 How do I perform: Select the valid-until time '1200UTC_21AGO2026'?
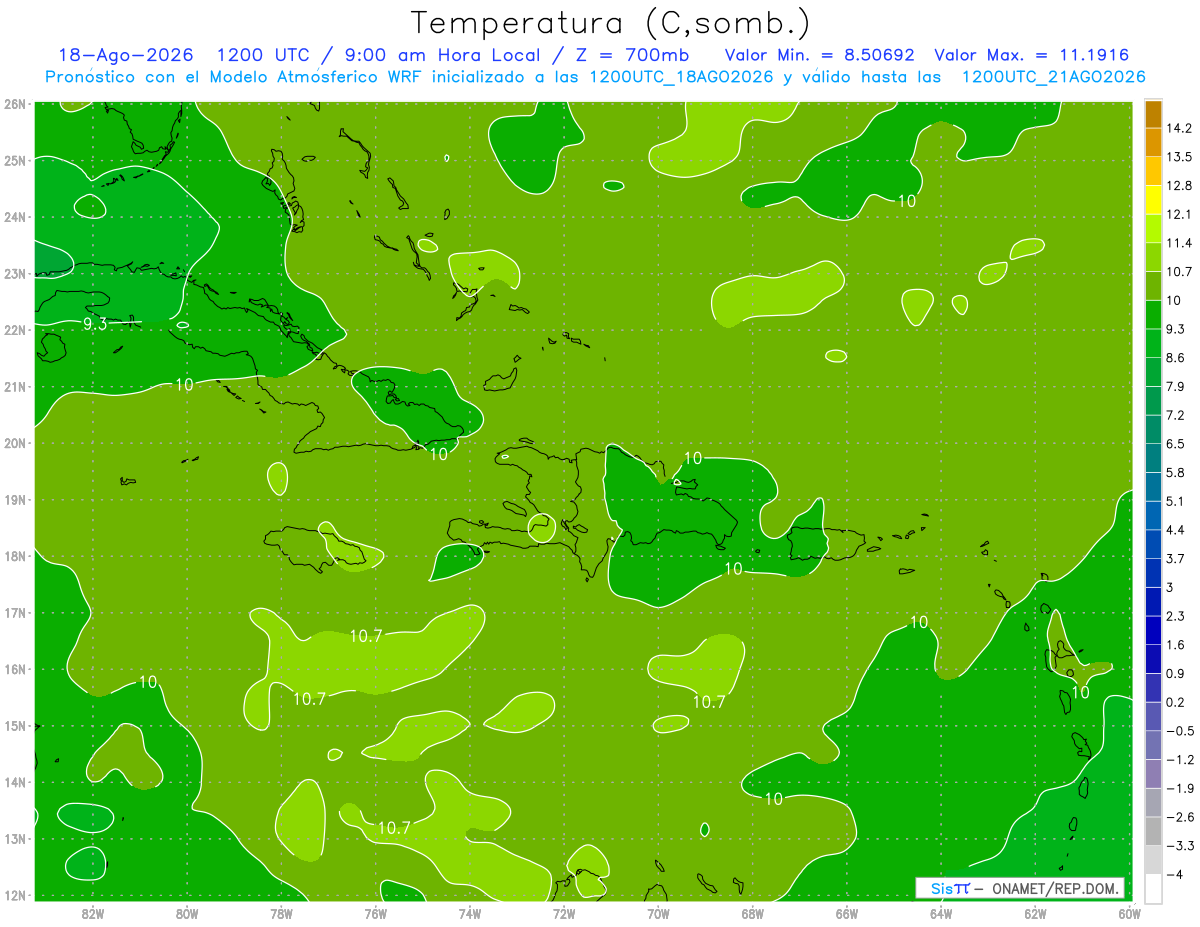(x=1053, y=77)
